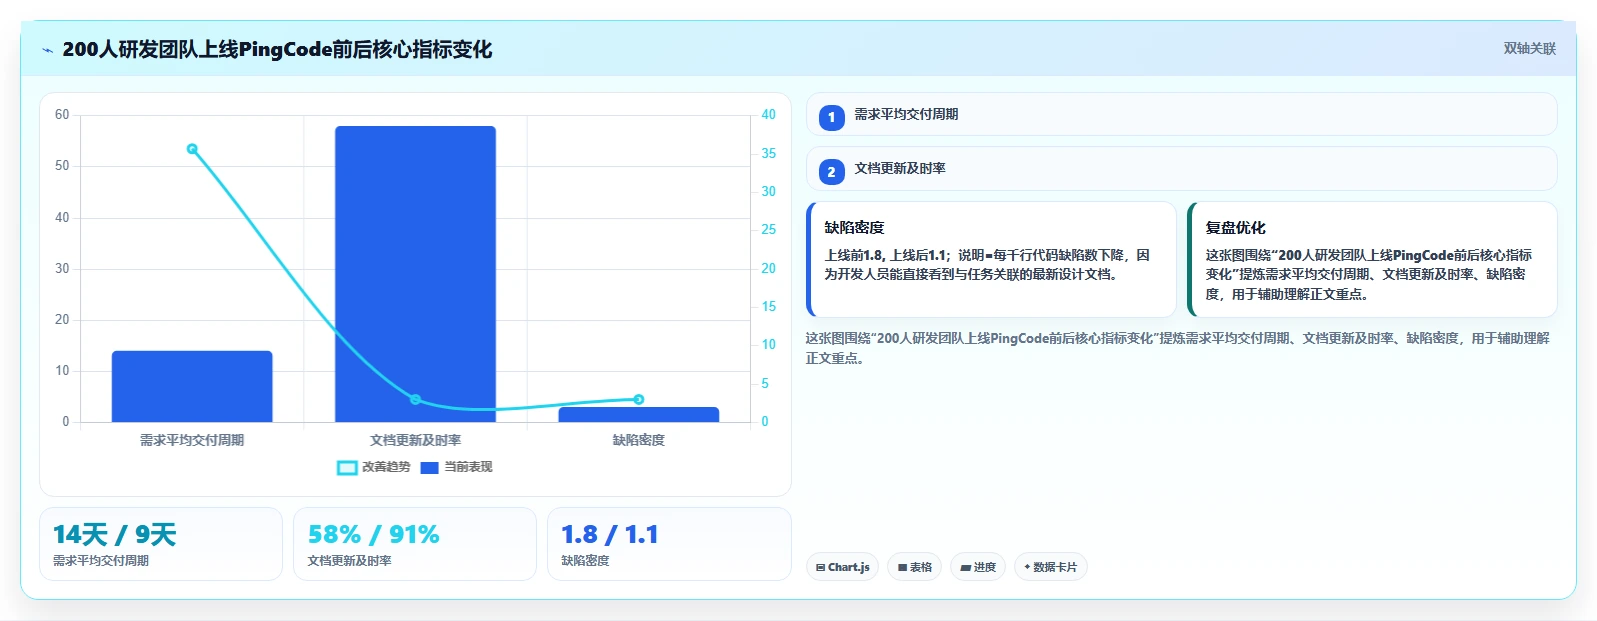
Task: Click the 文档更新及时率 x-axis label
Action: point(415,440)
